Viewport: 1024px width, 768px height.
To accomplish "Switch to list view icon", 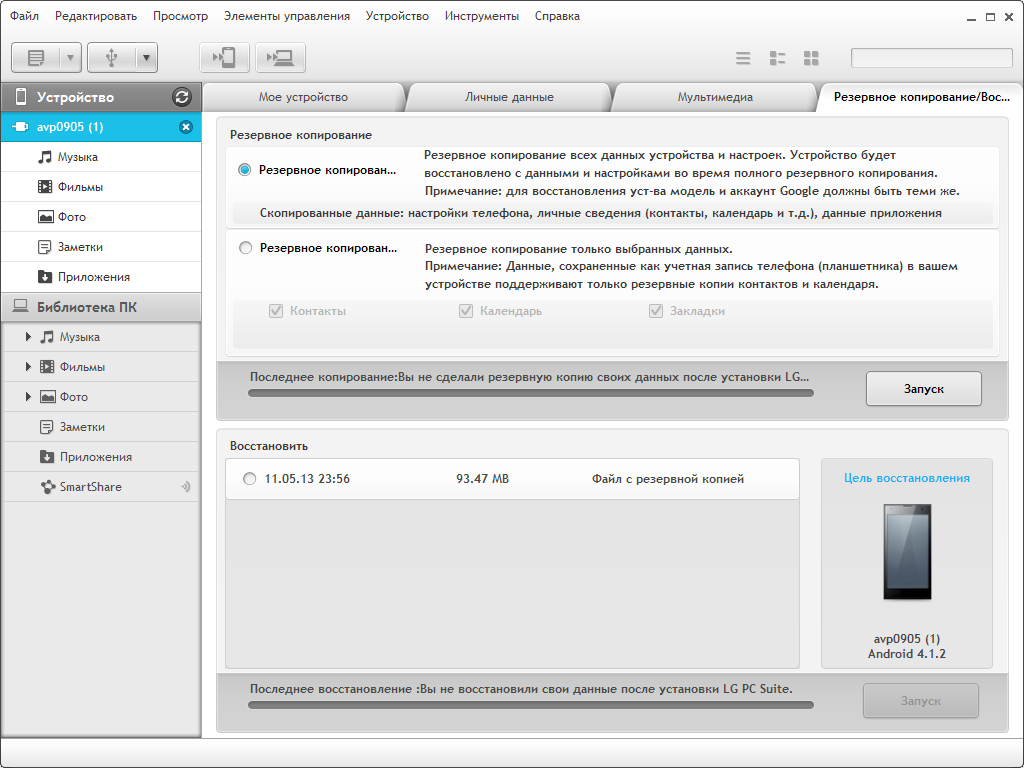I will pos(743,58).
